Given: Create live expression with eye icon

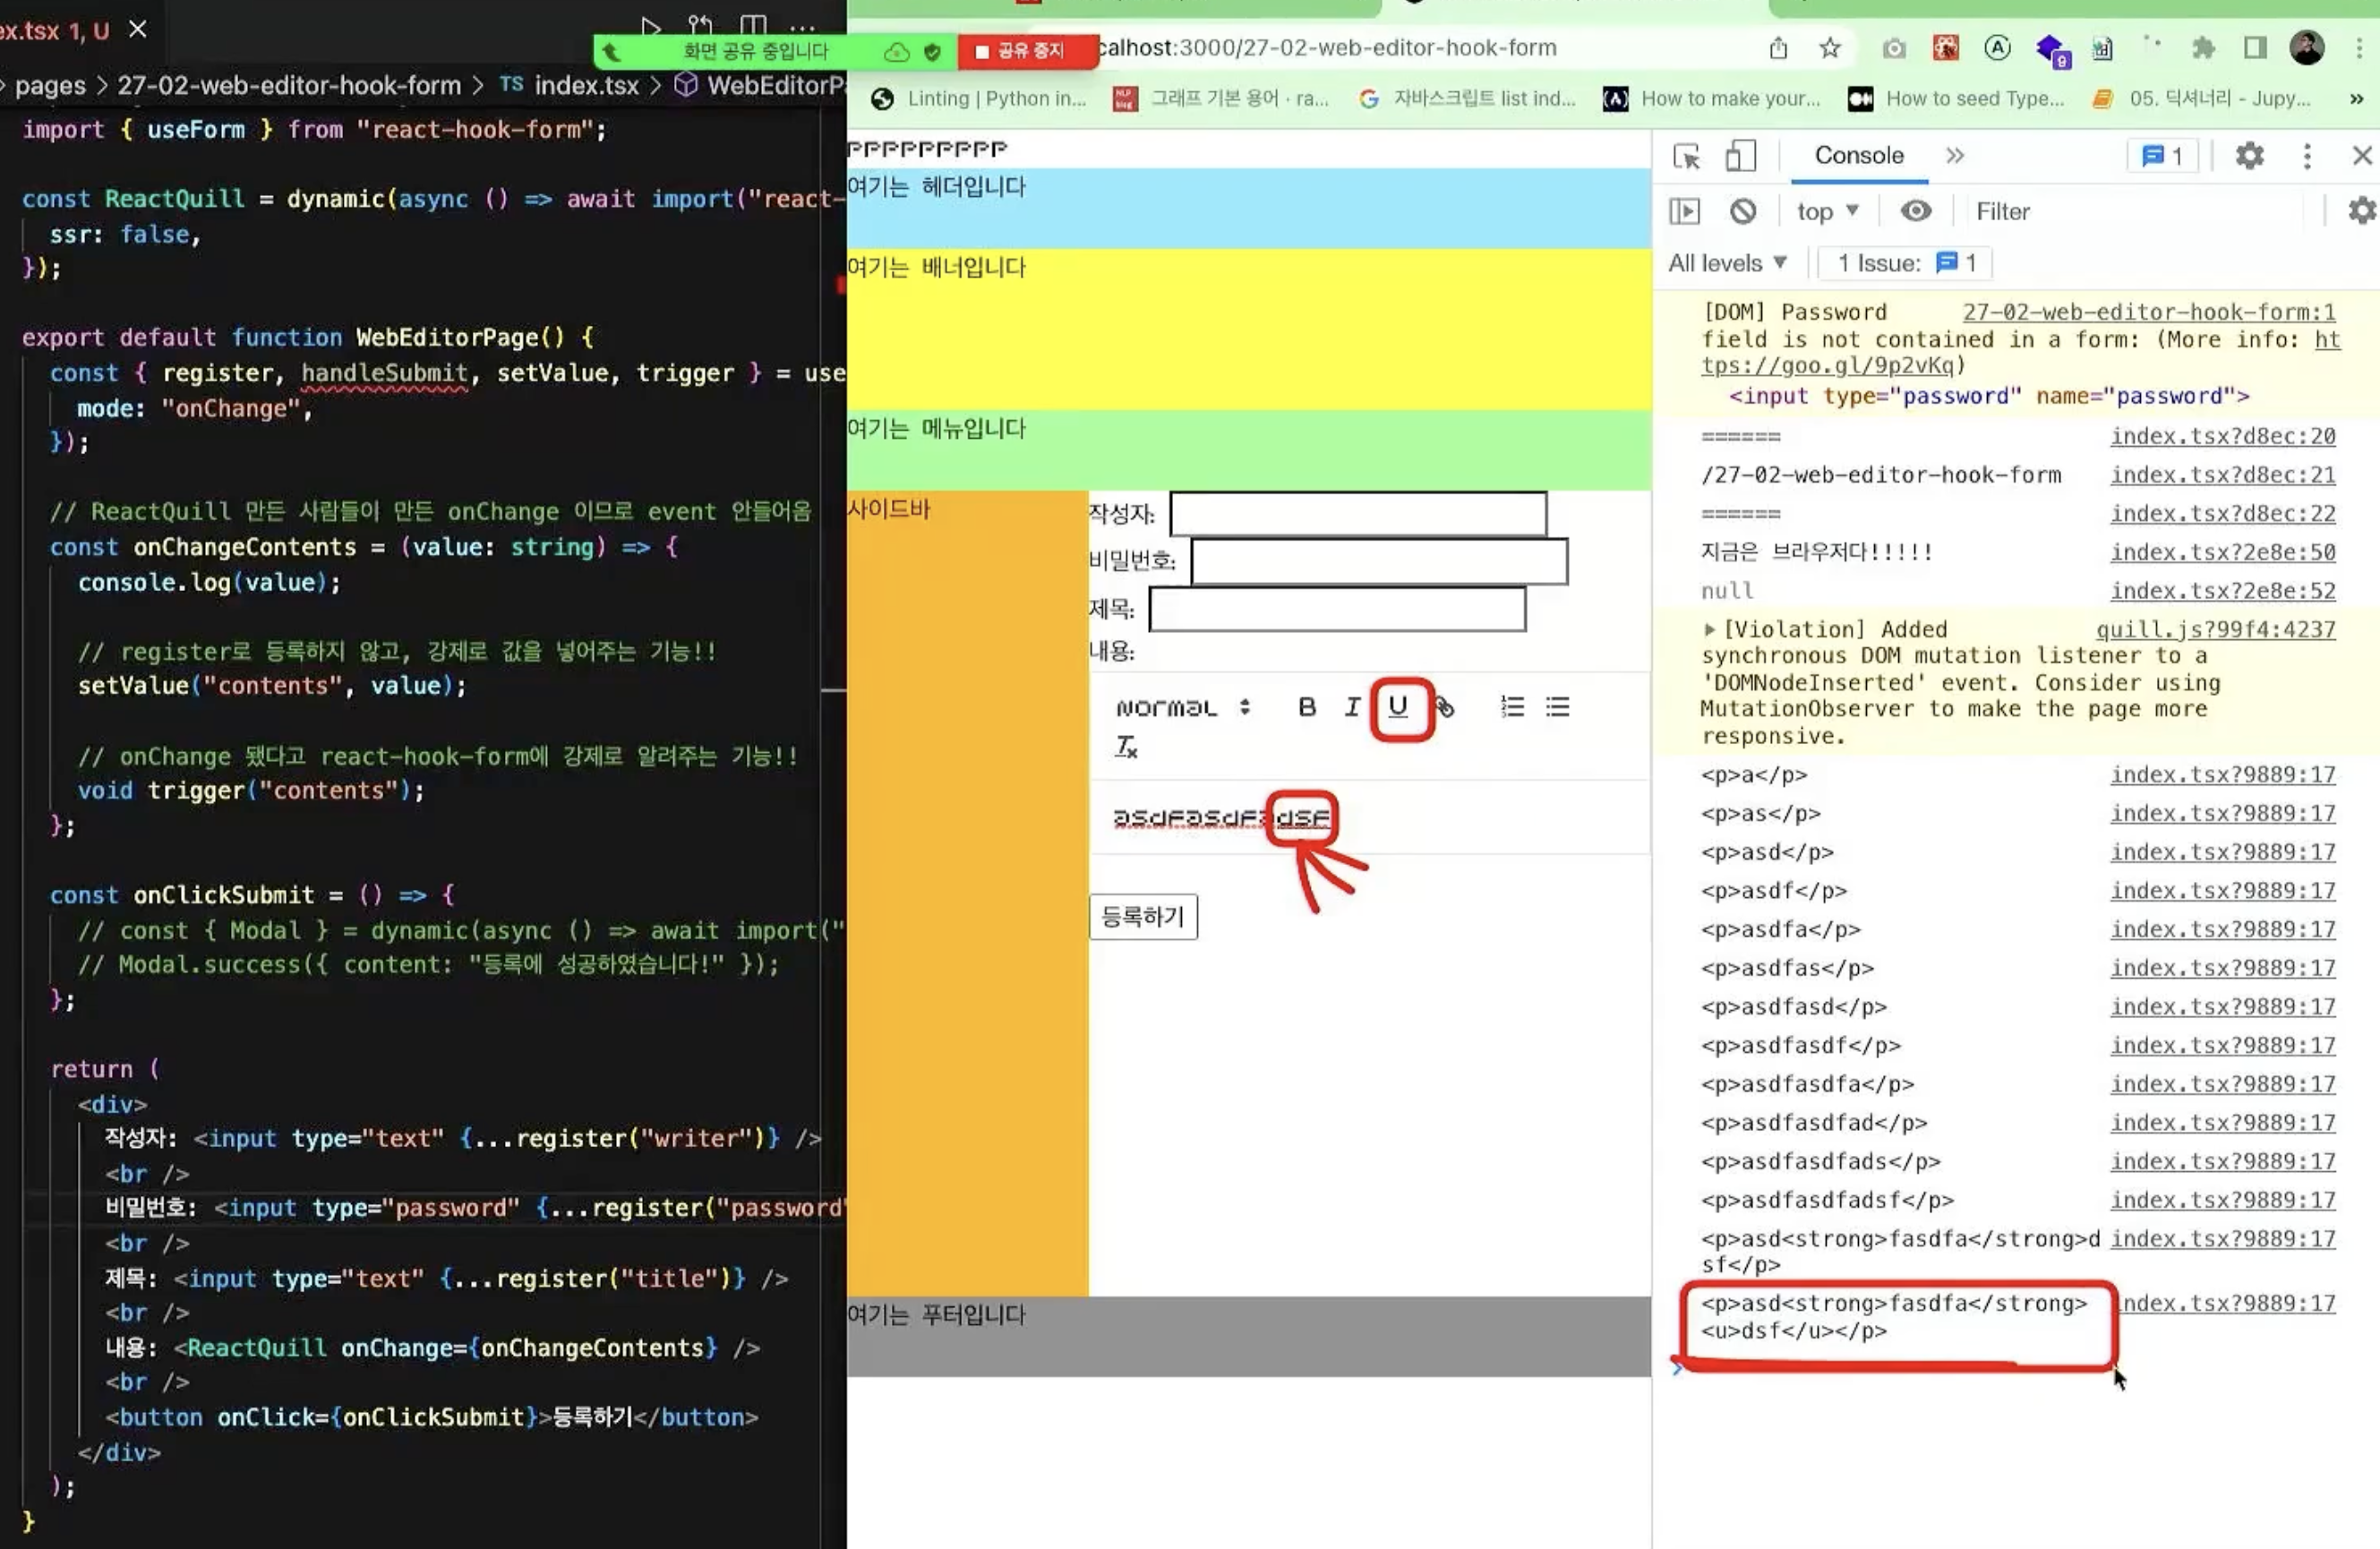Looking at the screenshot, I should pos(1915,211).
